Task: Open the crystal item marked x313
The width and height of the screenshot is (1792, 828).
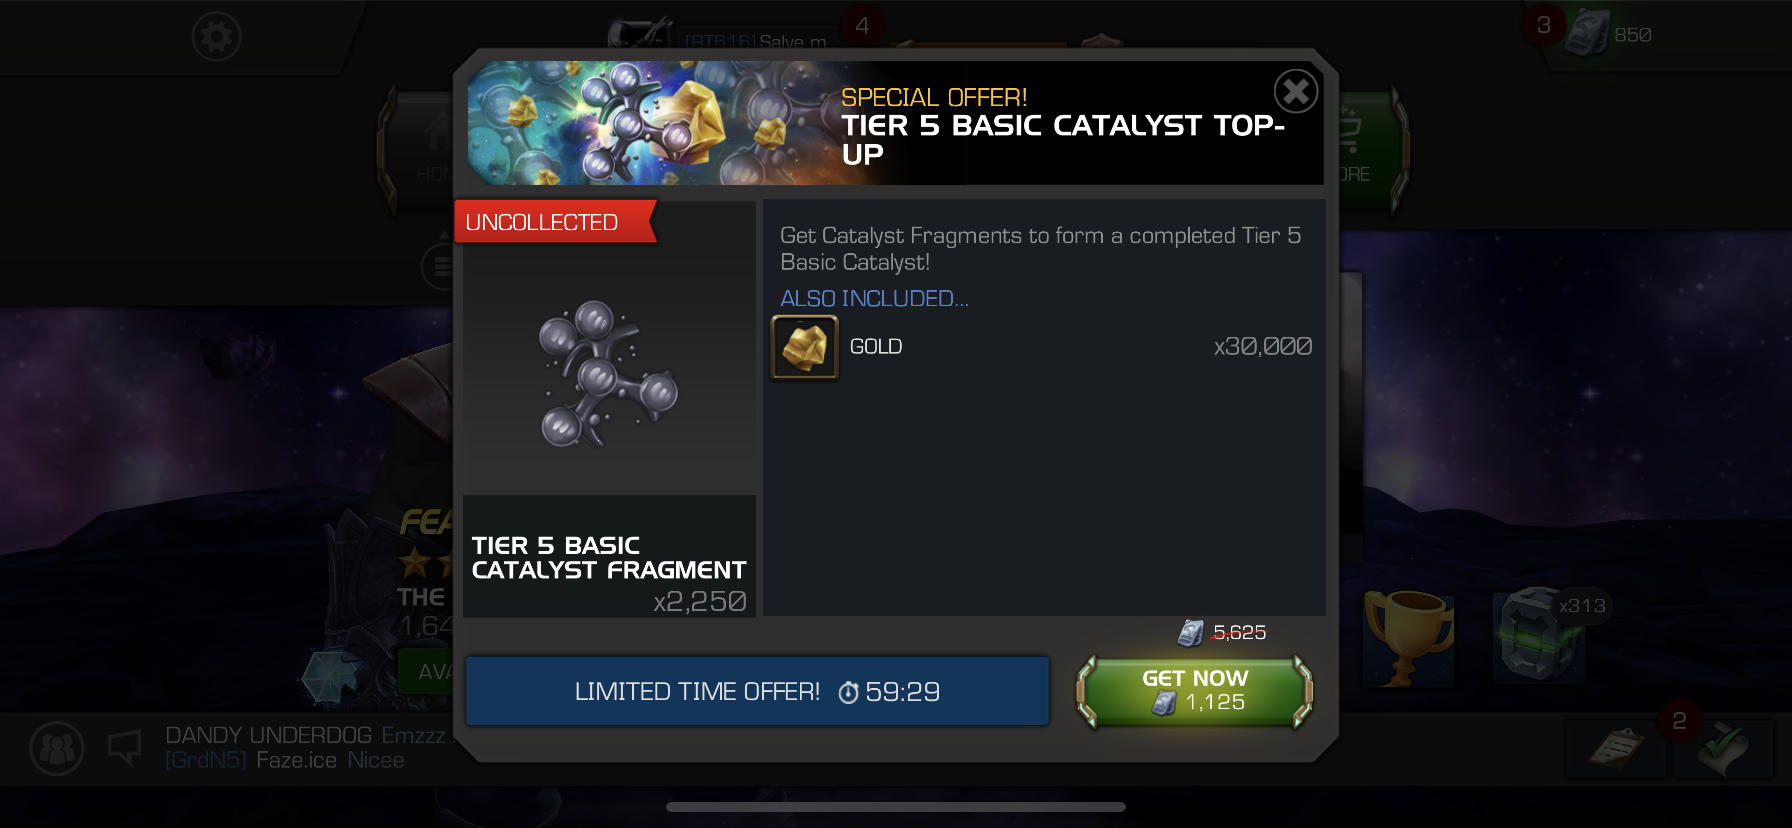Action: (x=1540, y=636)
